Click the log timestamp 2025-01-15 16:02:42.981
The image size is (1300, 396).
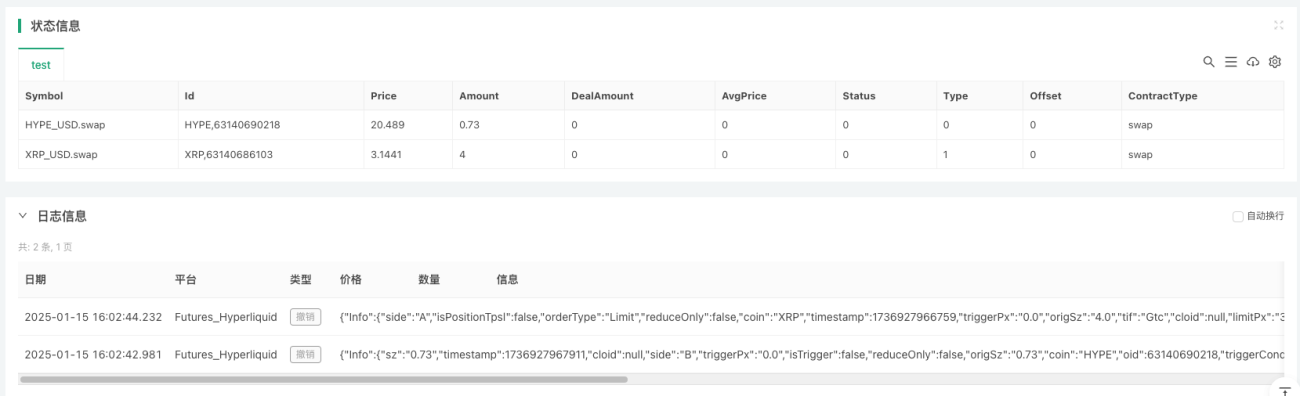coord(93,354)
